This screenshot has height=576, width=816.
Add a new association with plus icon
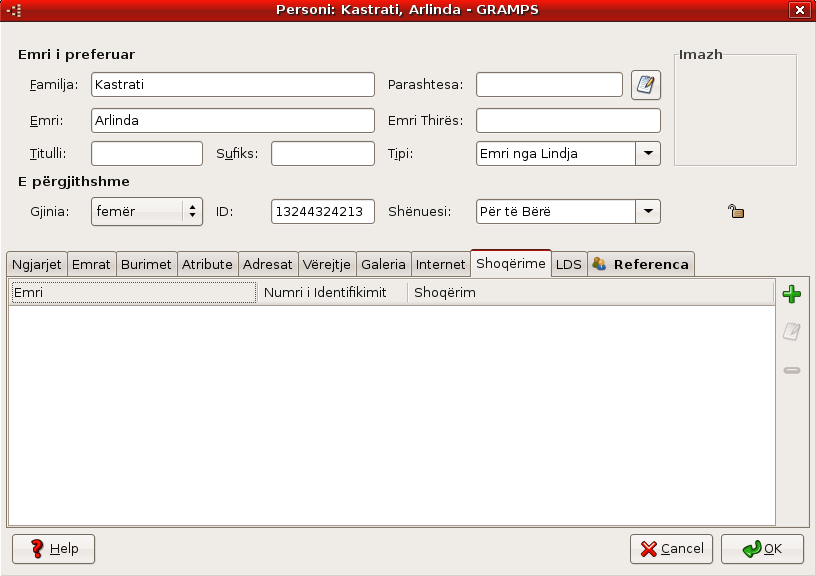[x=792, y=294]
